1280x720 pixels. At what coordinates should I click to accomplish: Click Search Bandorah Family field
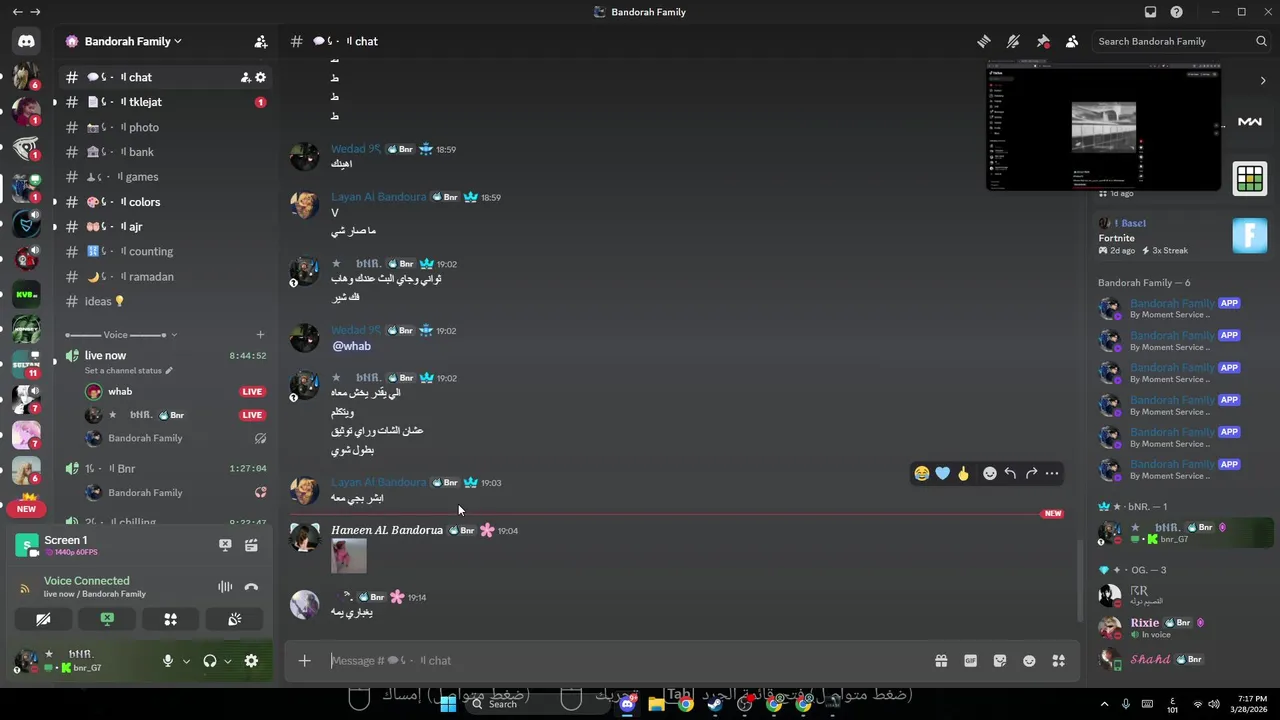tap(1181, 41)
